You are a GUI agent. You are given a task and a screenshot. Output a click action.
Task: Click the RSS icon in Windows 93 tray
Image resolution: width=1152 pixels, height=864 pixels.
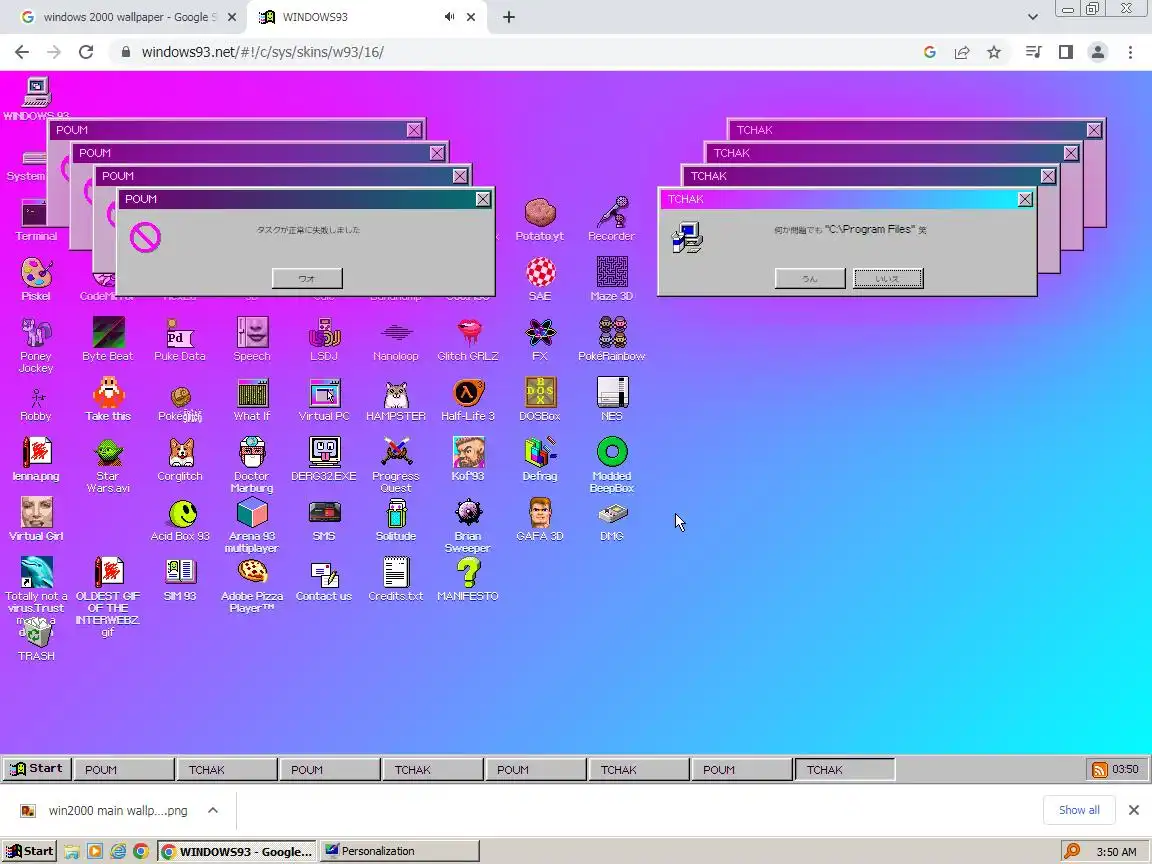[1100, 769]
